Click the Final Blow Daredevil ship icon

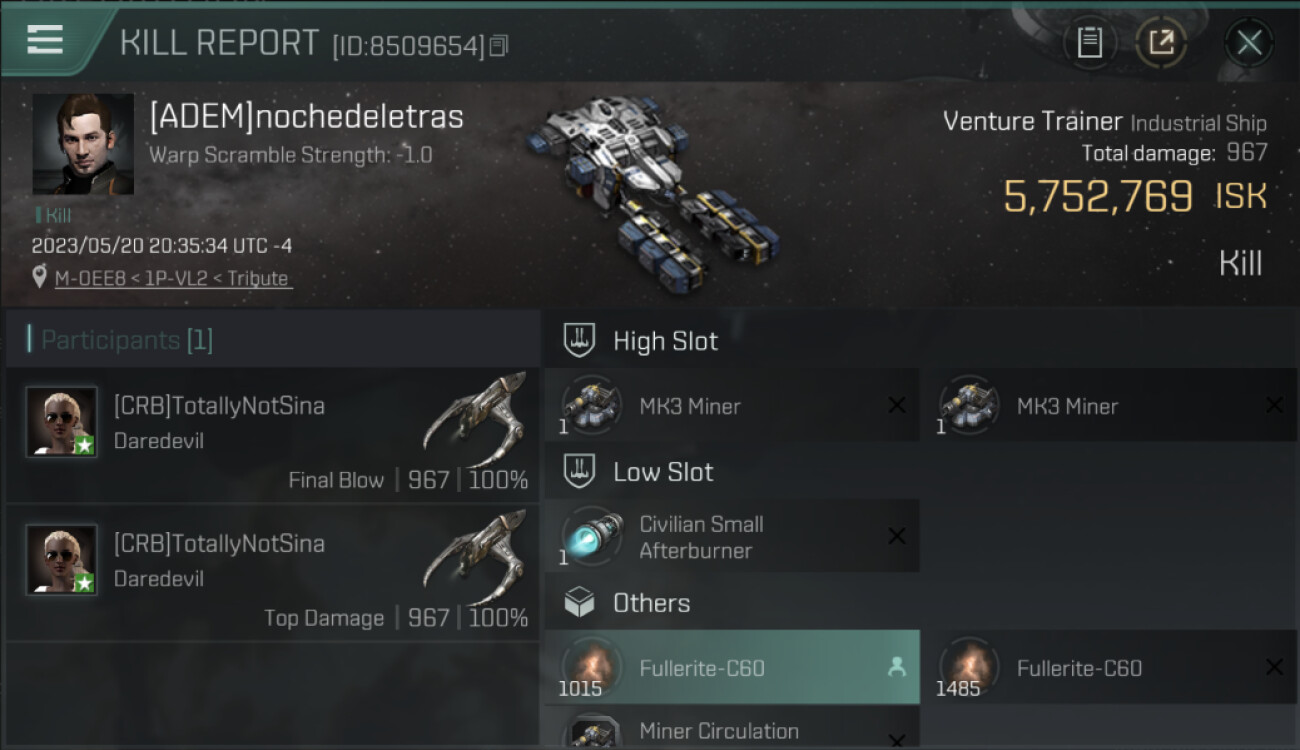pyautogui.click(x=475, y=417)
